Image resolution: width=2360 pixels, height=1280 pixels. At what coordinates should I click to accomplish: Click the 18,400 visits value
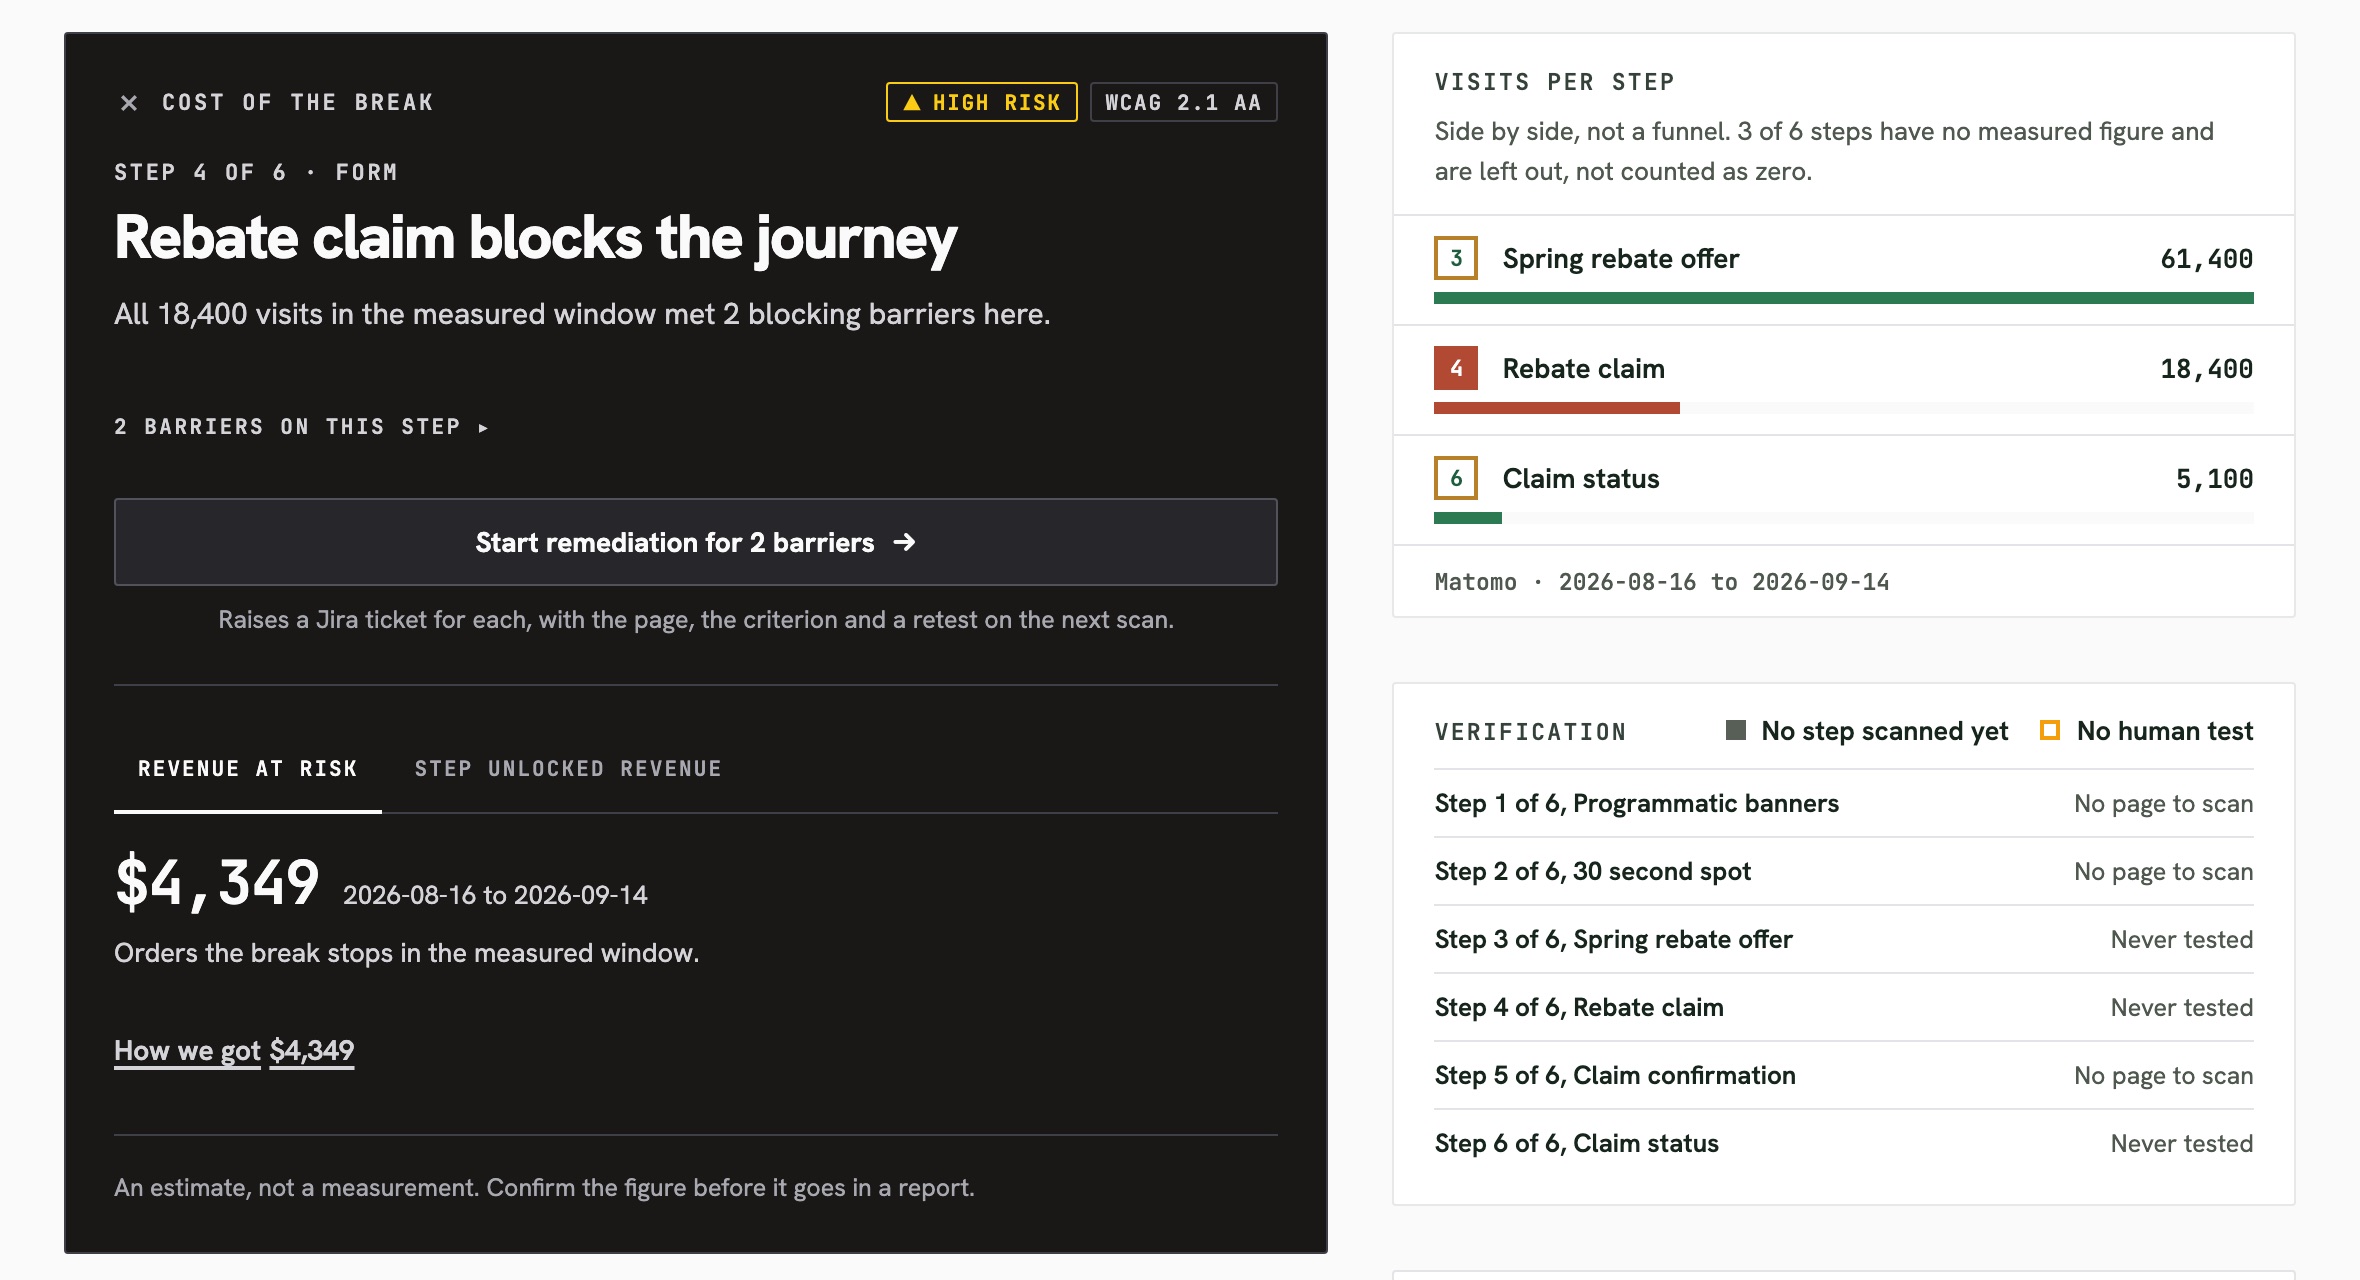(x=2206, y=369)
